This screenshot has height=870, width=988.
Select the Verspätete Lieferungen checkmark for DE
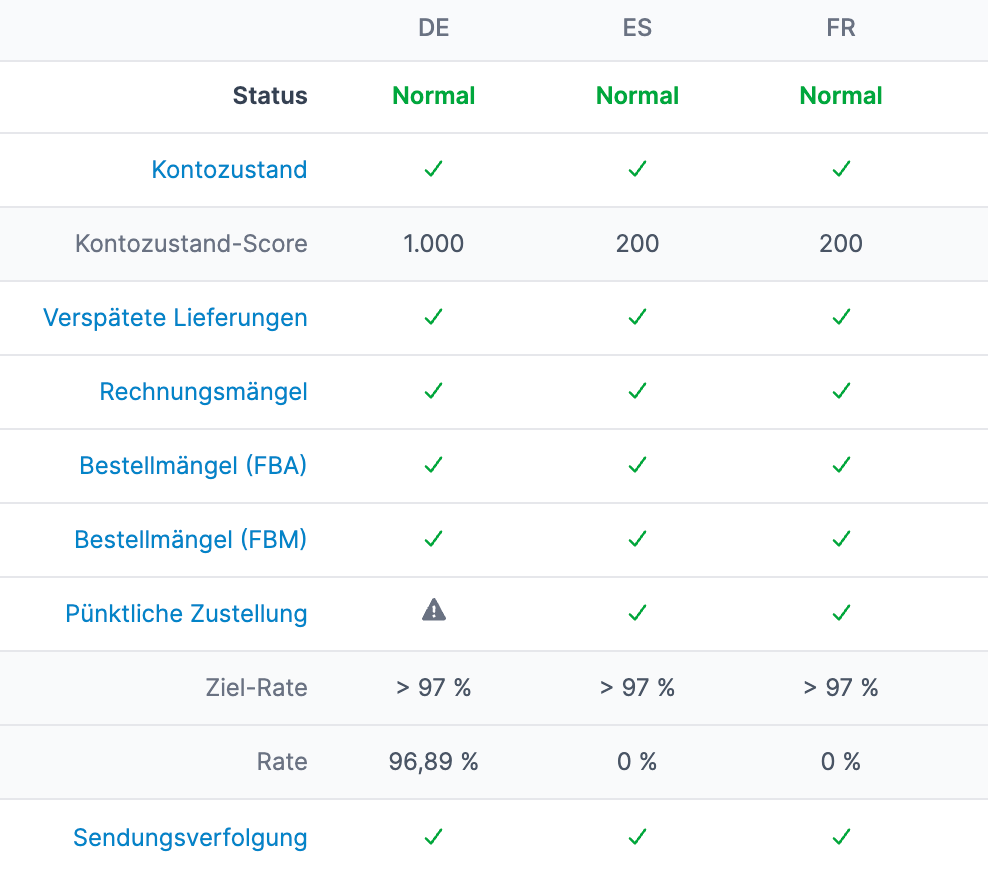click(433, 317)
